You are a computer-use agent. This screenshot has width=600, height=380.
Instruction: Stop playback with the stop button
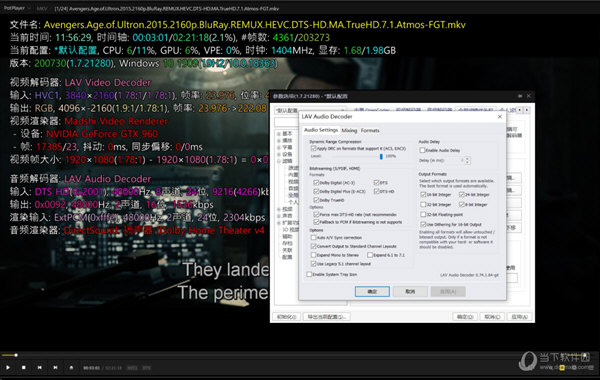tap(24, 367)
